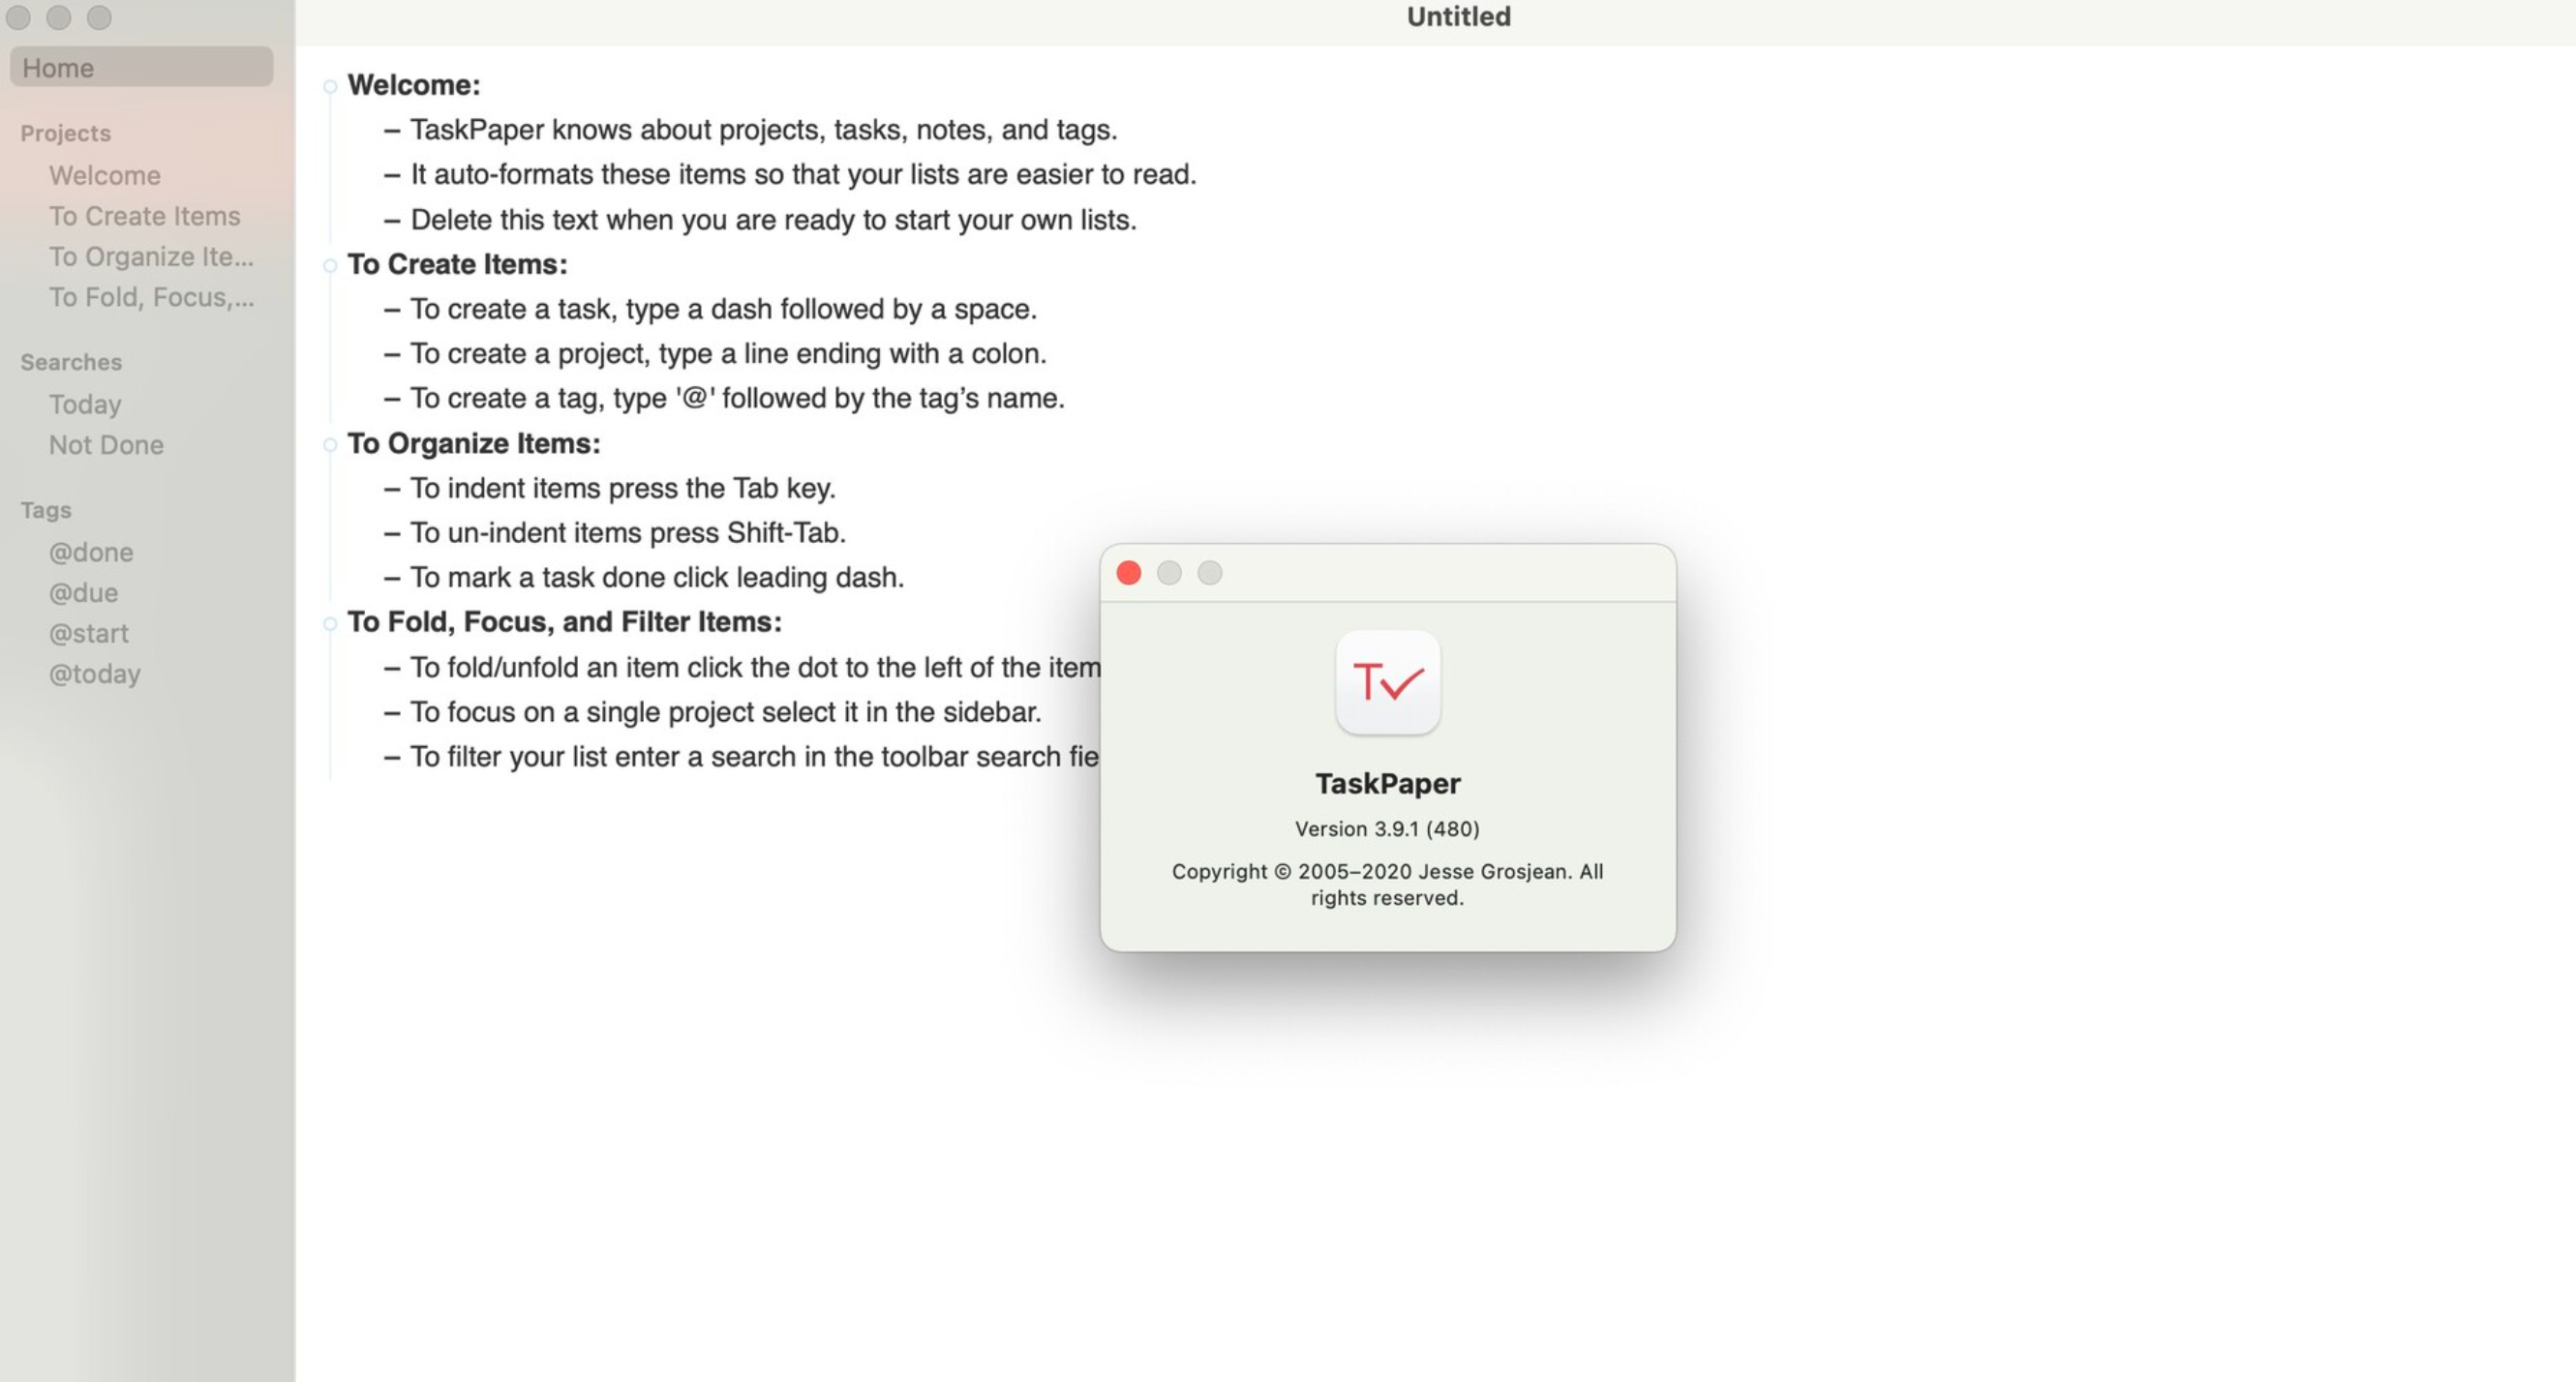Click 'Version 3.9.1 (480)' text
The width and height of the screenshot is (2576, 1382).
tap(1387, 829)
